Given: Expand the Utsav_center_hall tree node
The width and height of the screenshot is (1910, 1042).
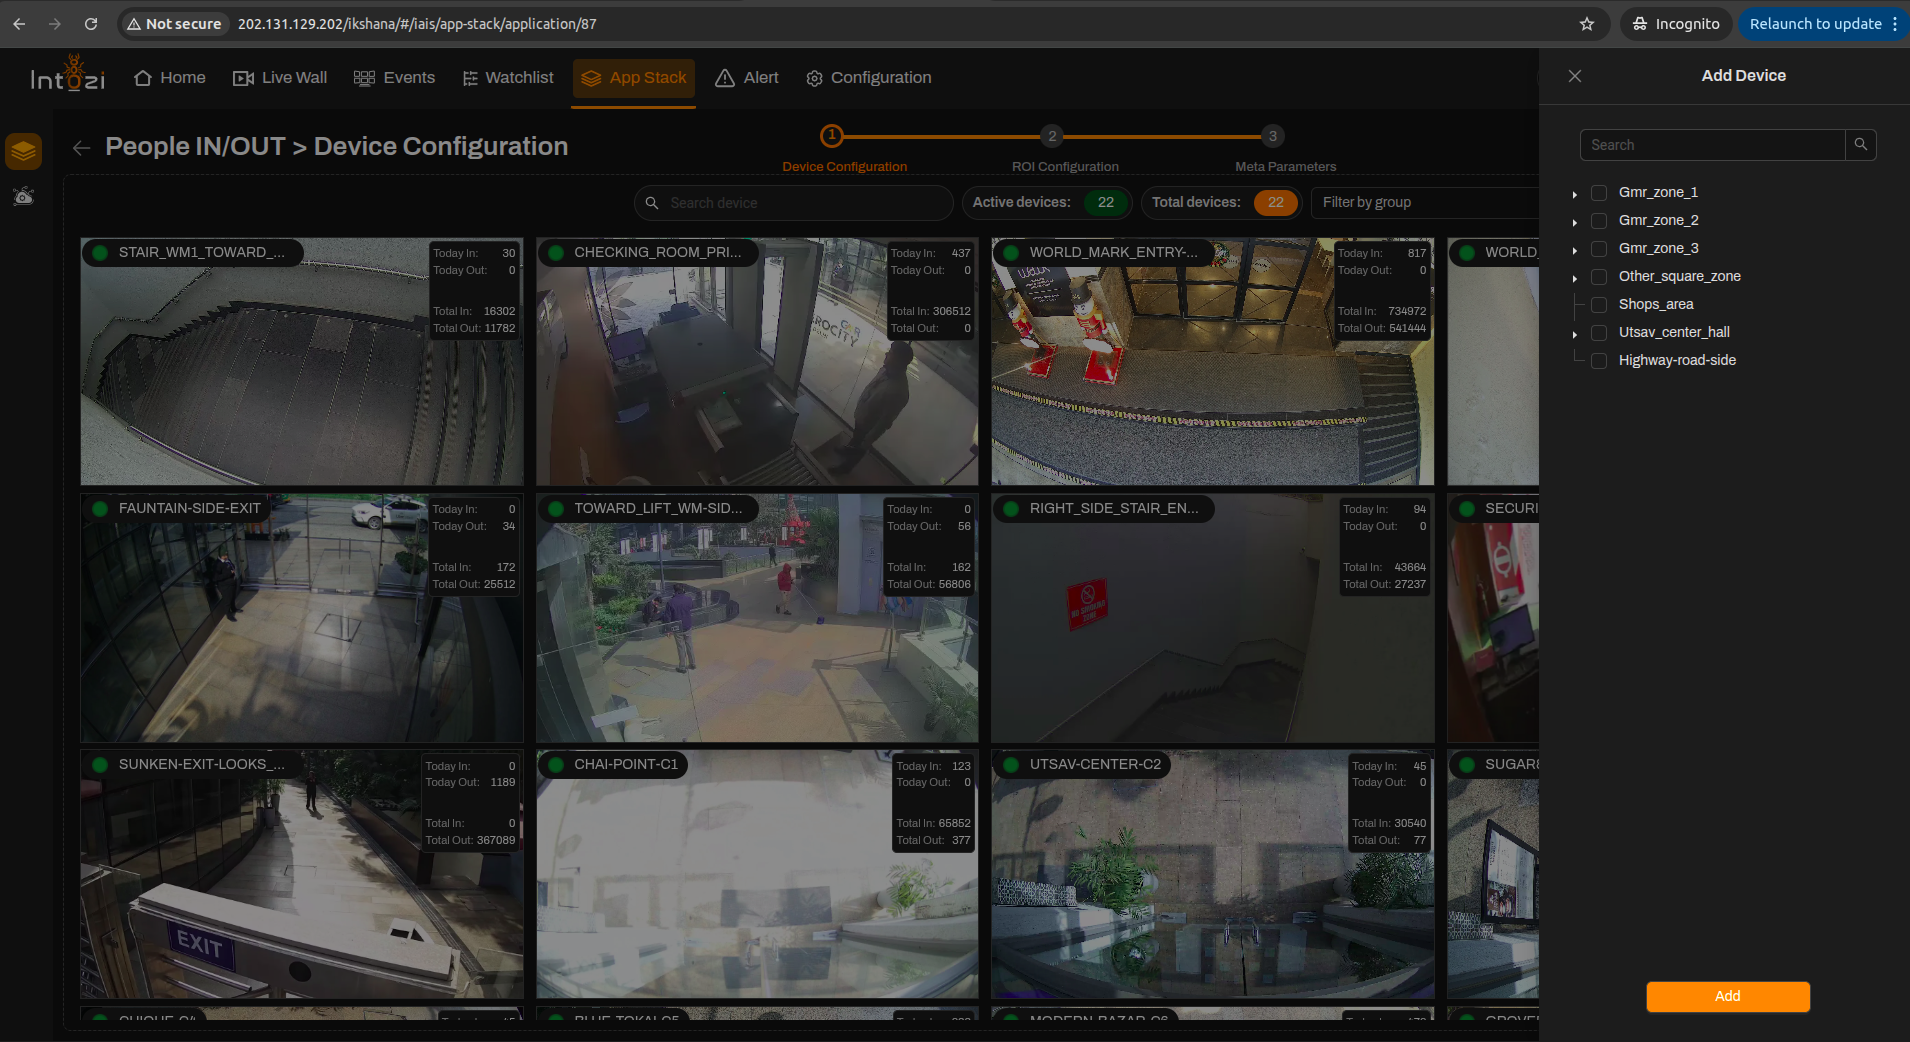Looking at the screenshot, I should [1575, 334].
